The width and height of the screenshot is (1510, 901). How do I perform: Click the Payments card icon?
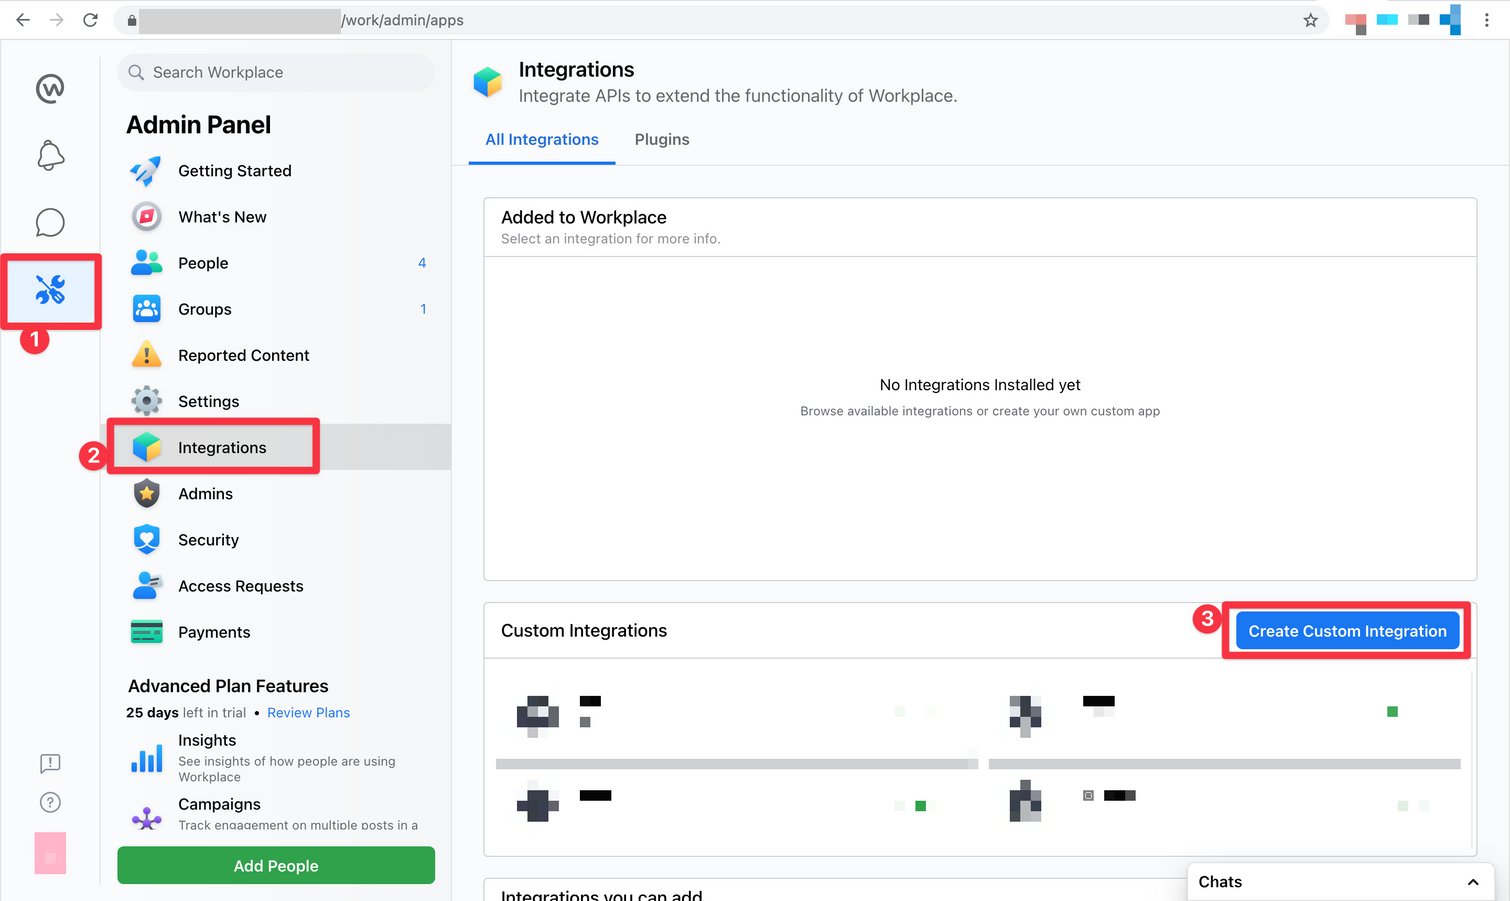pyautogui.click(x=146, y=632)
